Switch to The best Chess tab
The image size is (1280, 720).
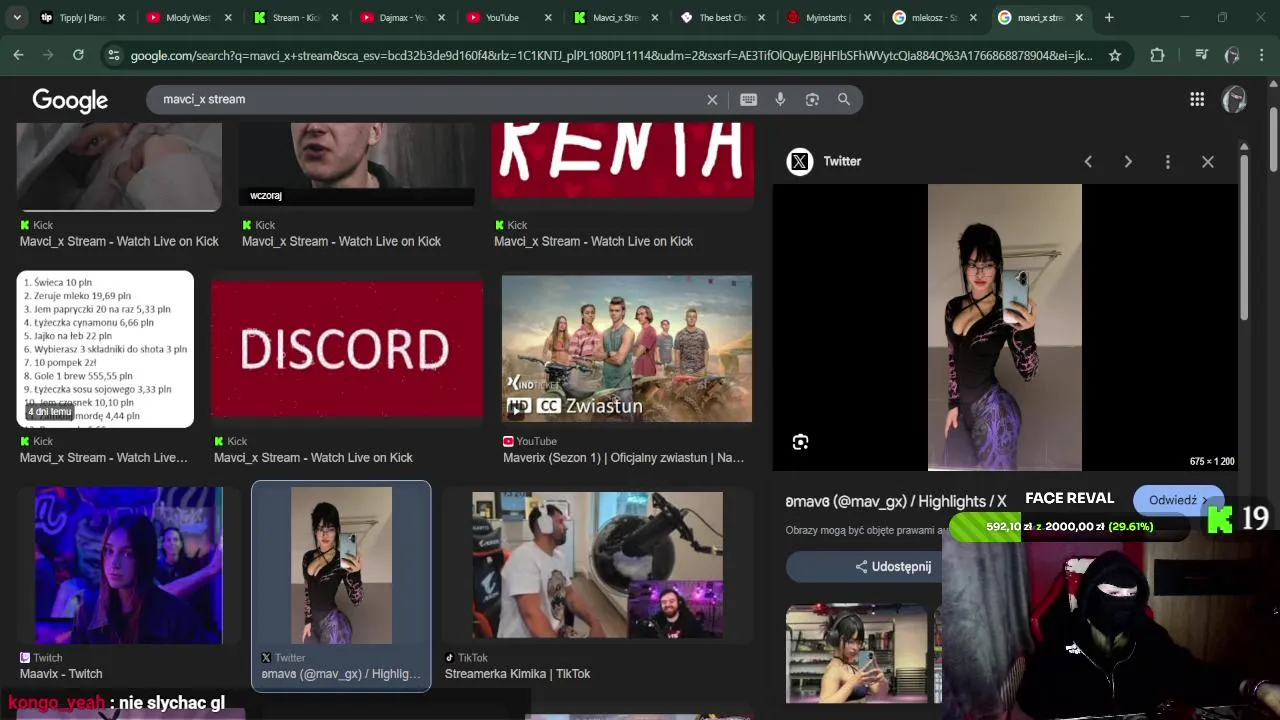click(x=722, y=17)
